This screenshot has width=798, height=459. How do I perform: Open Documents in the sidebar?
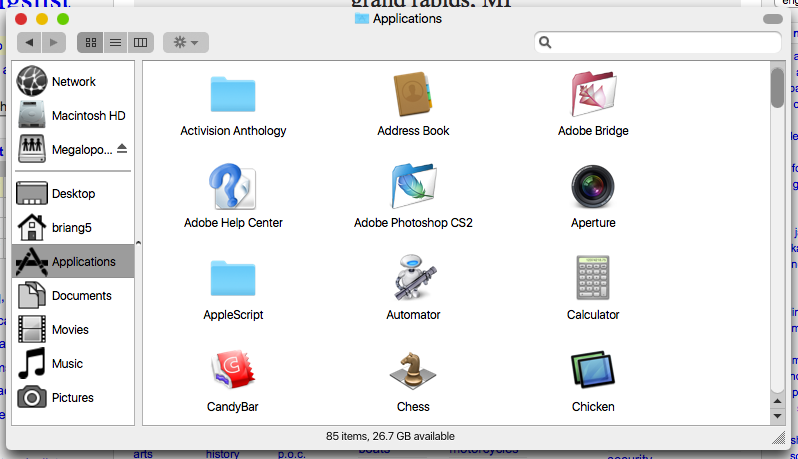(x=73, y=296)
